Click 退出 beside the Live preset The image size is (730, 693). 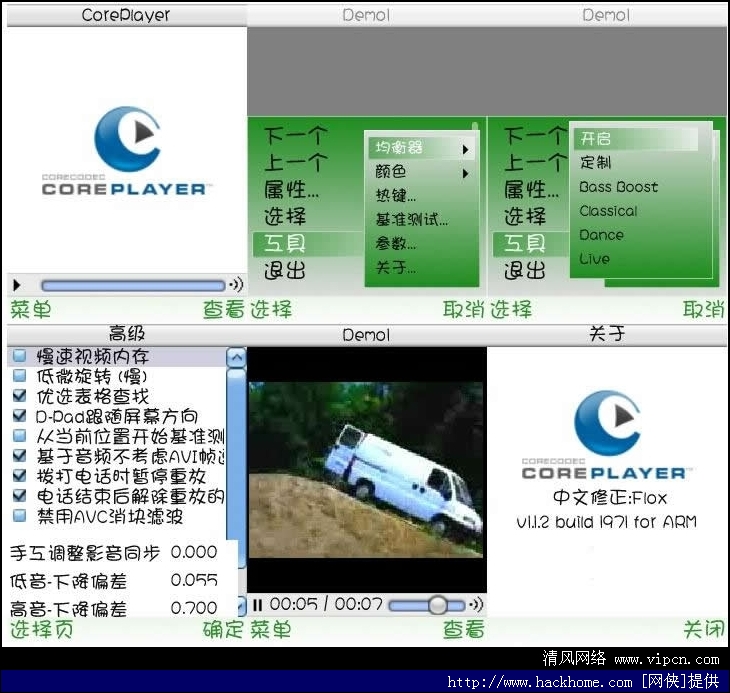pos(525,270)
